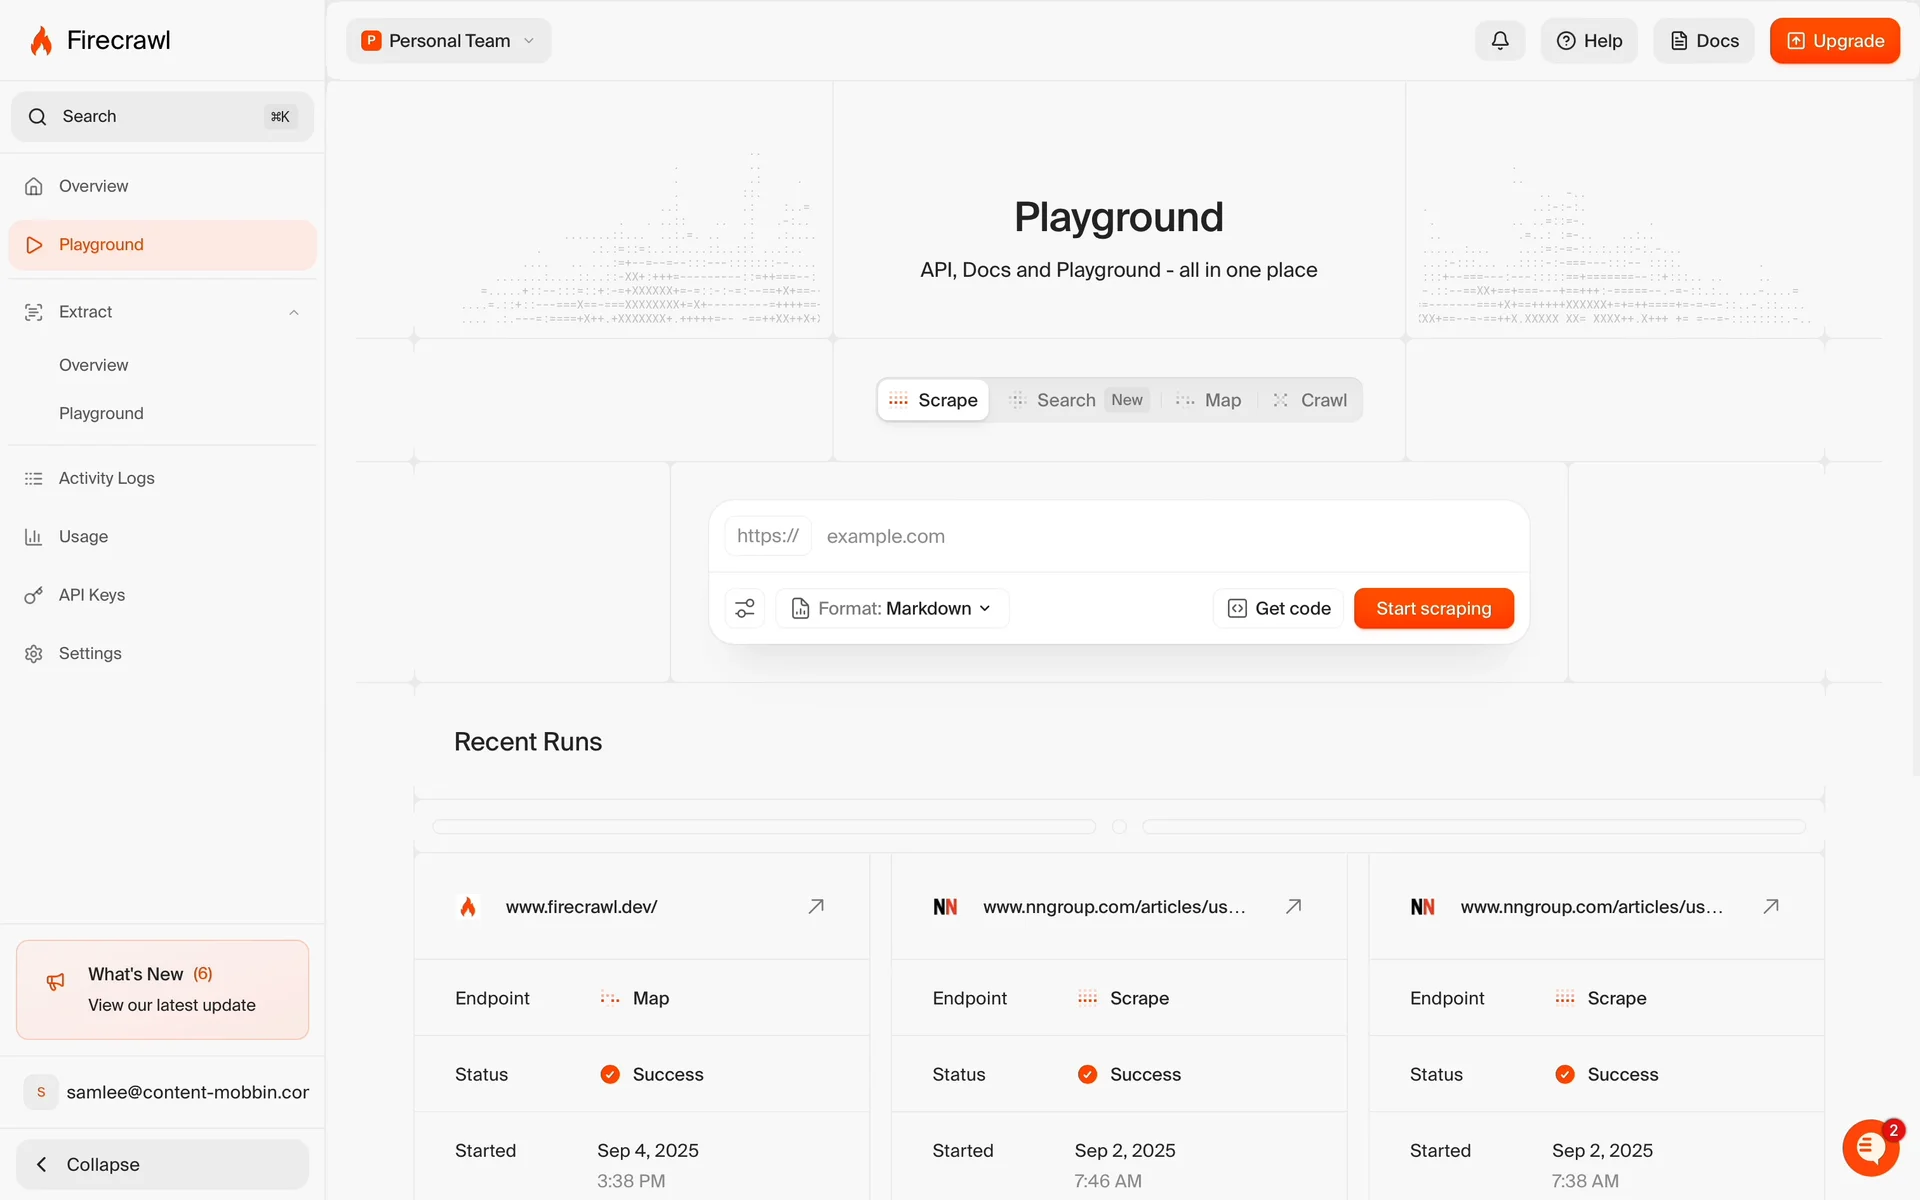The width and height of the screenshot is (1920, 1200).
Task: Open firecrawl.dev run details arrow
Action: pyautogui.click(x=816, y=906)
